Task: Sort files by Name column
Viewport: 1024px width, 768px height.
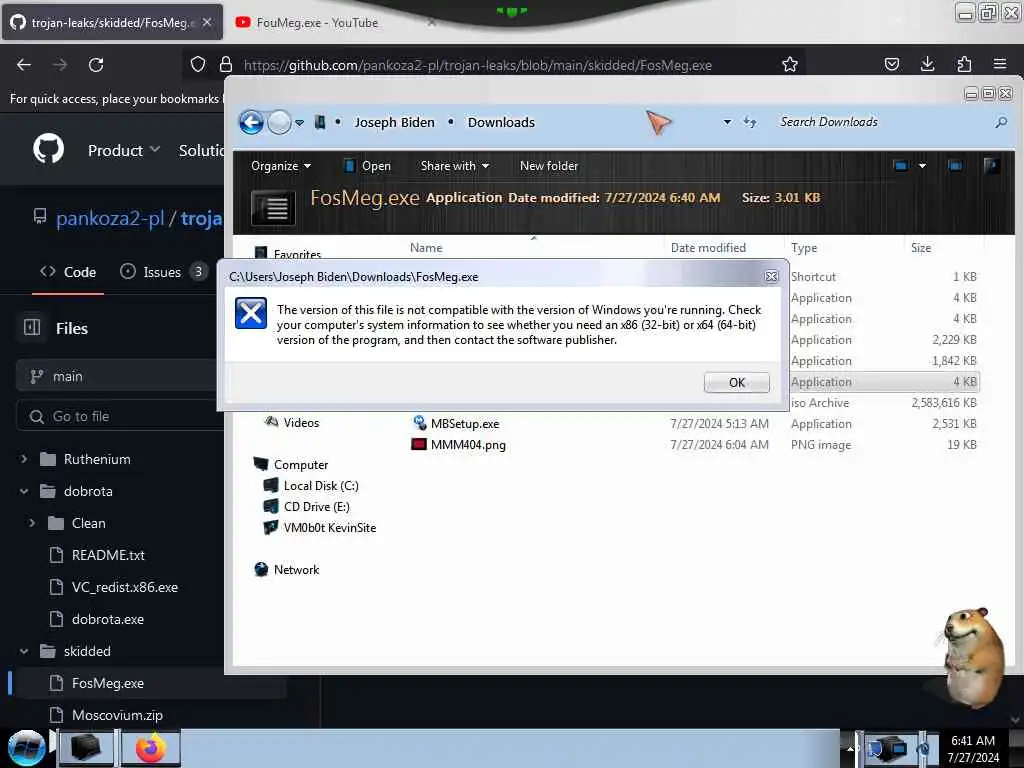Action: coord(426,248)
